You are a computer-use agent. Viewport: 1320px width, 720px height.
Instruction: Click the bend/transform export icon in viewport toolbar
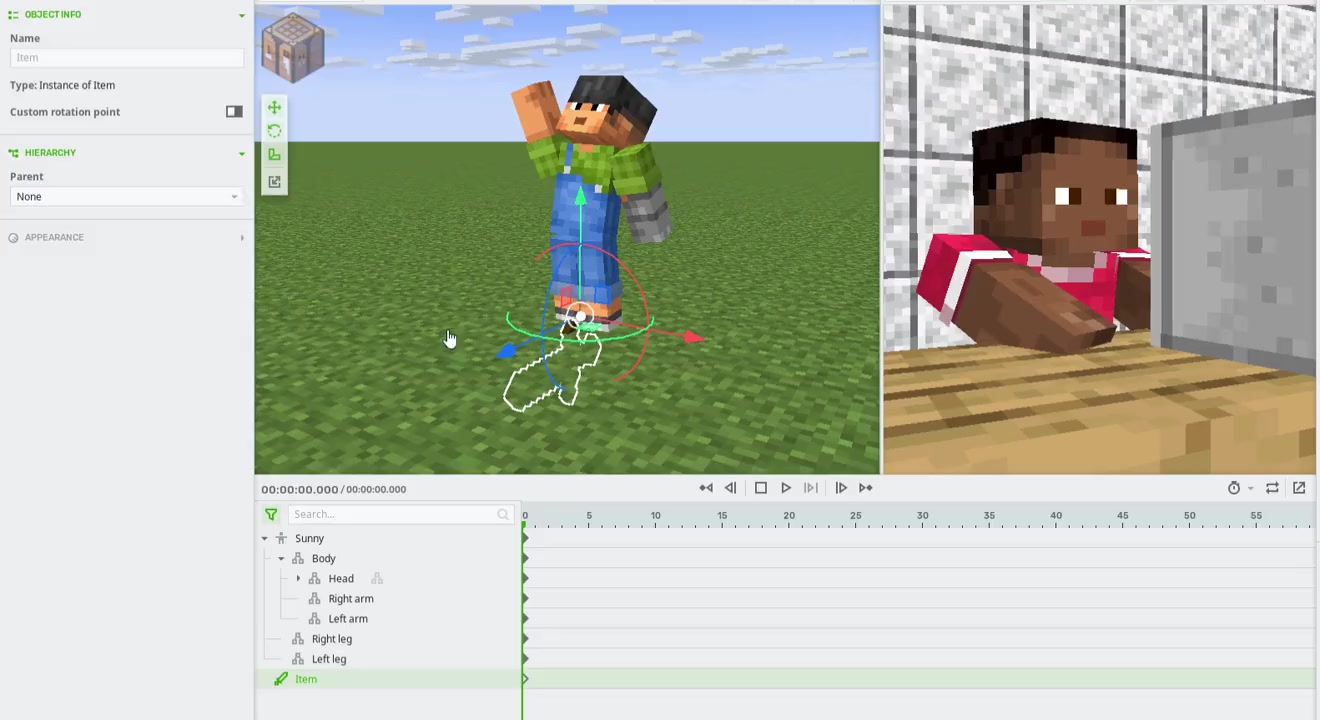pos(274,182)
